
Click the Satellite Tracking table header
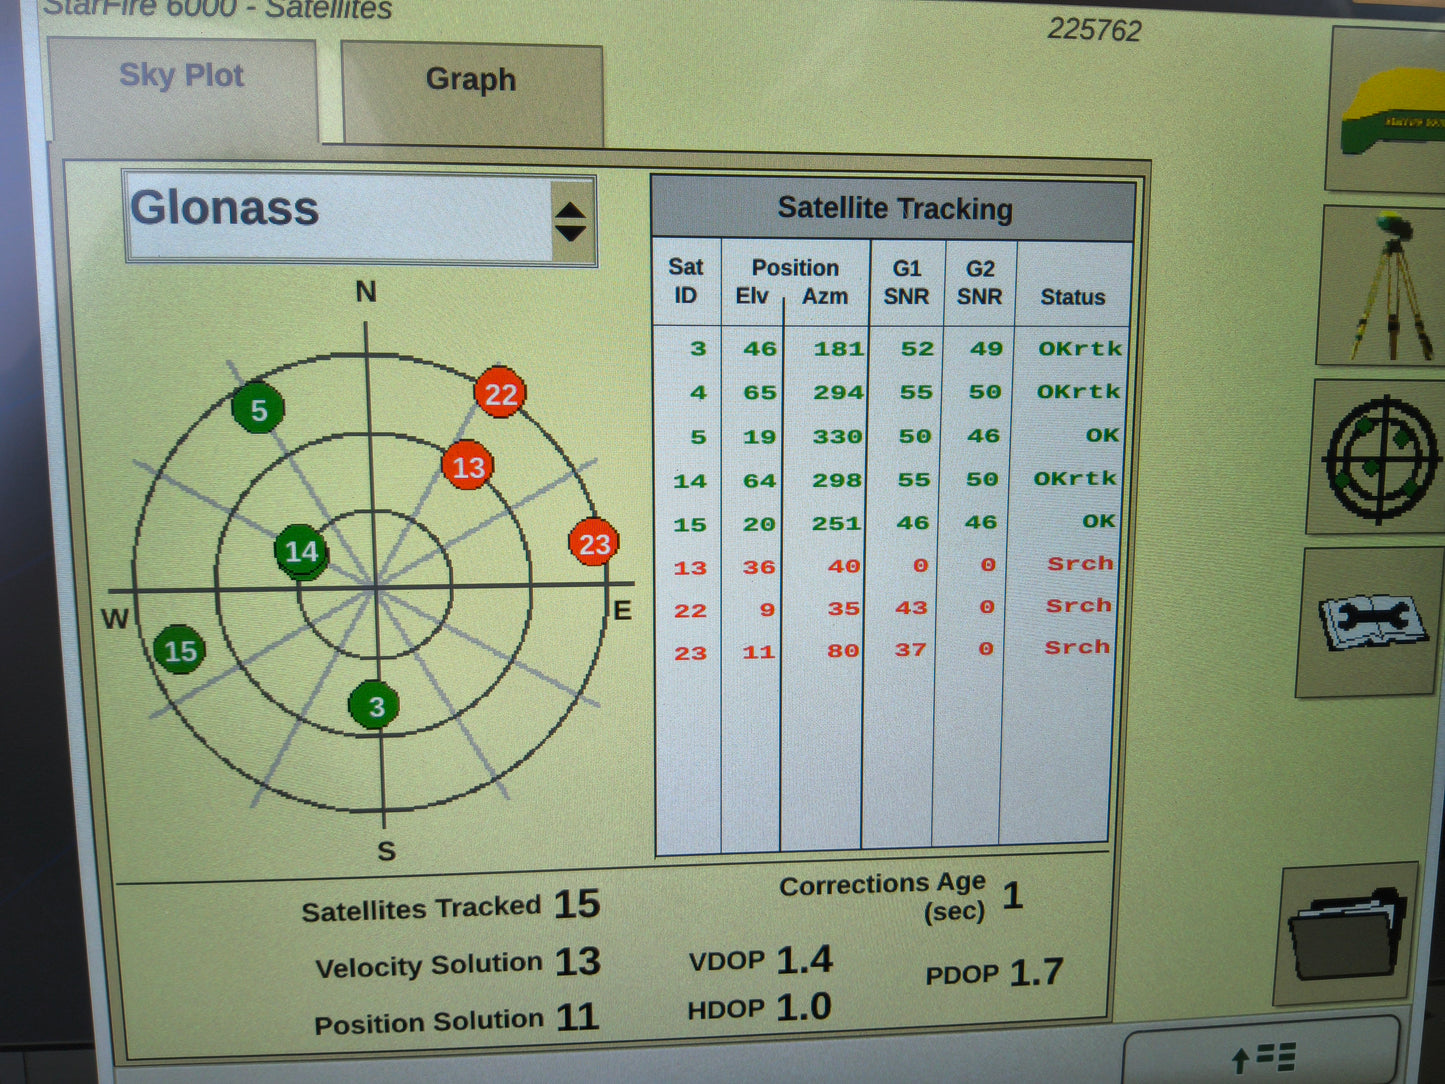(x=893, y=208)
